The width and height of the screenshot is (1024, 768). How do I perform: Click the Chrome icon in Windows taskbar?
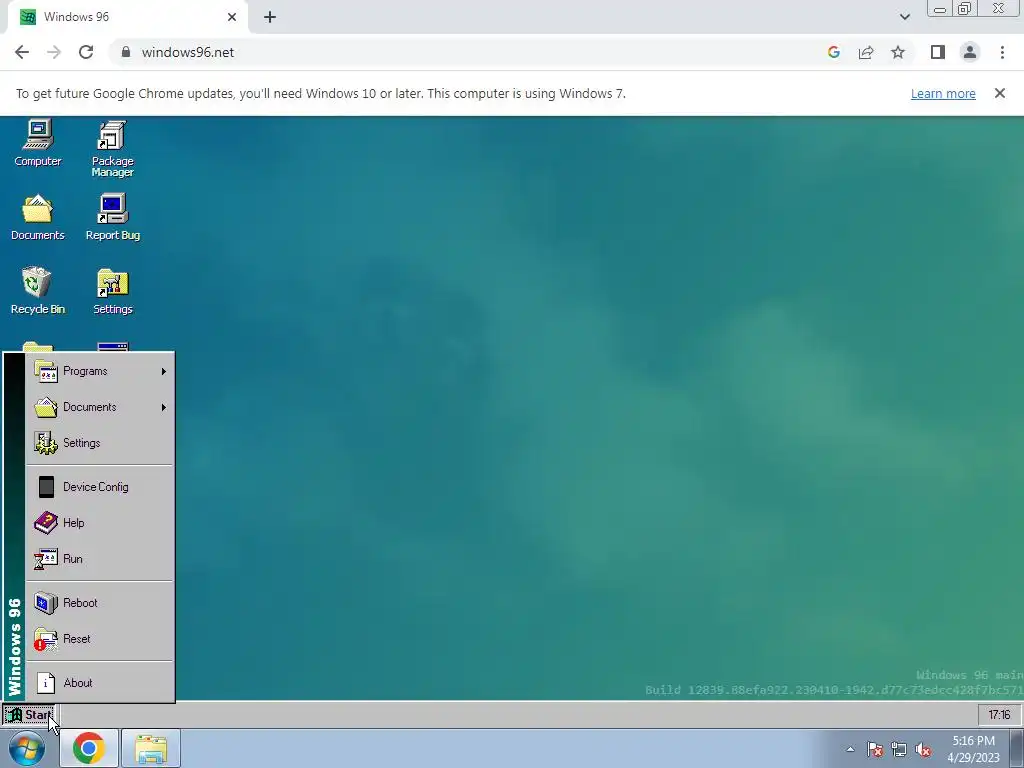[x=89, y=748]
